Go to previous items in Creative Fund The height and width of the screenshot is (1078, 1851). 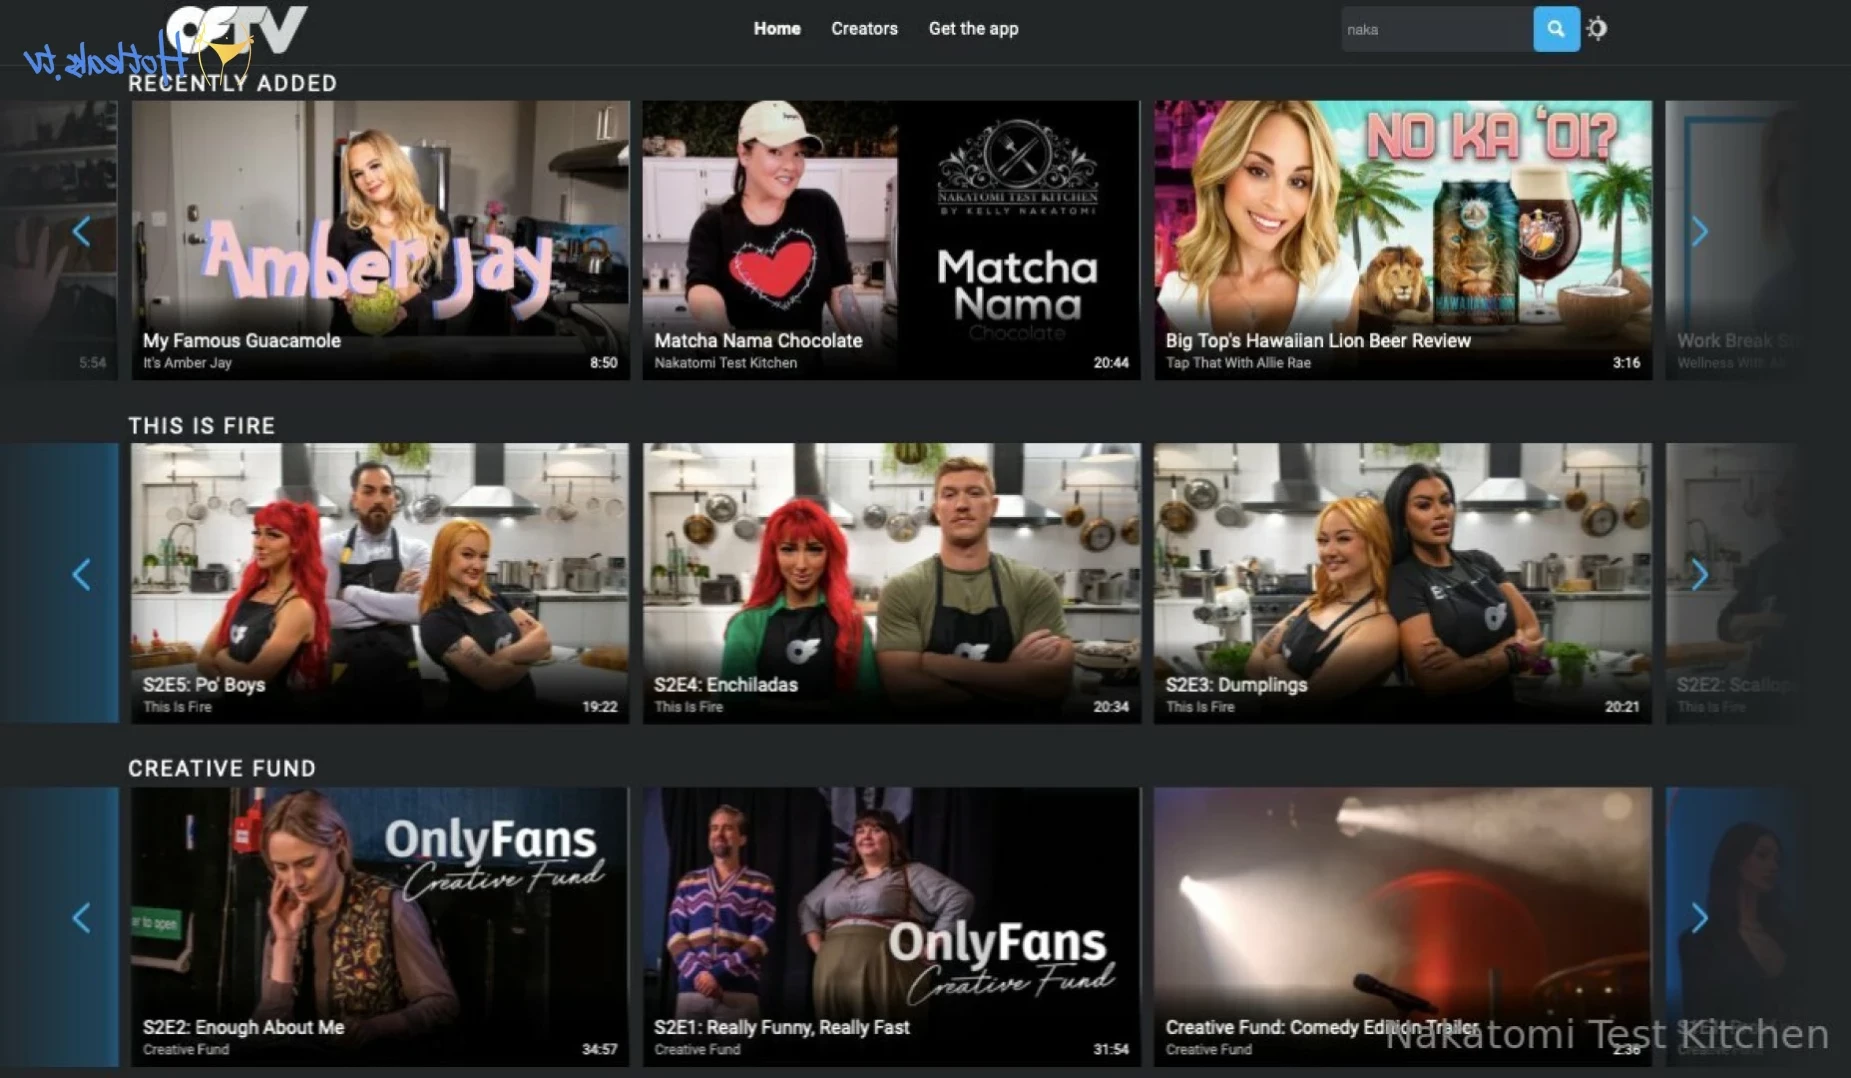pyautogui.click(x=82, y=917)
